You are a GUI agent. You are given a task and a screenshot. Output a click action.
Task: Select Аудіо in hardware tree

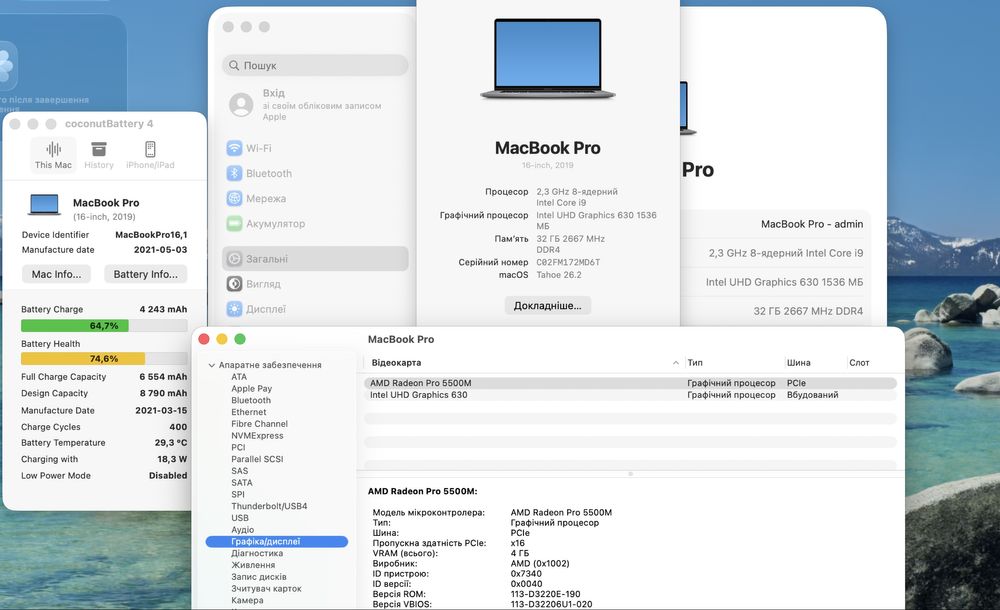coord(242,530)
